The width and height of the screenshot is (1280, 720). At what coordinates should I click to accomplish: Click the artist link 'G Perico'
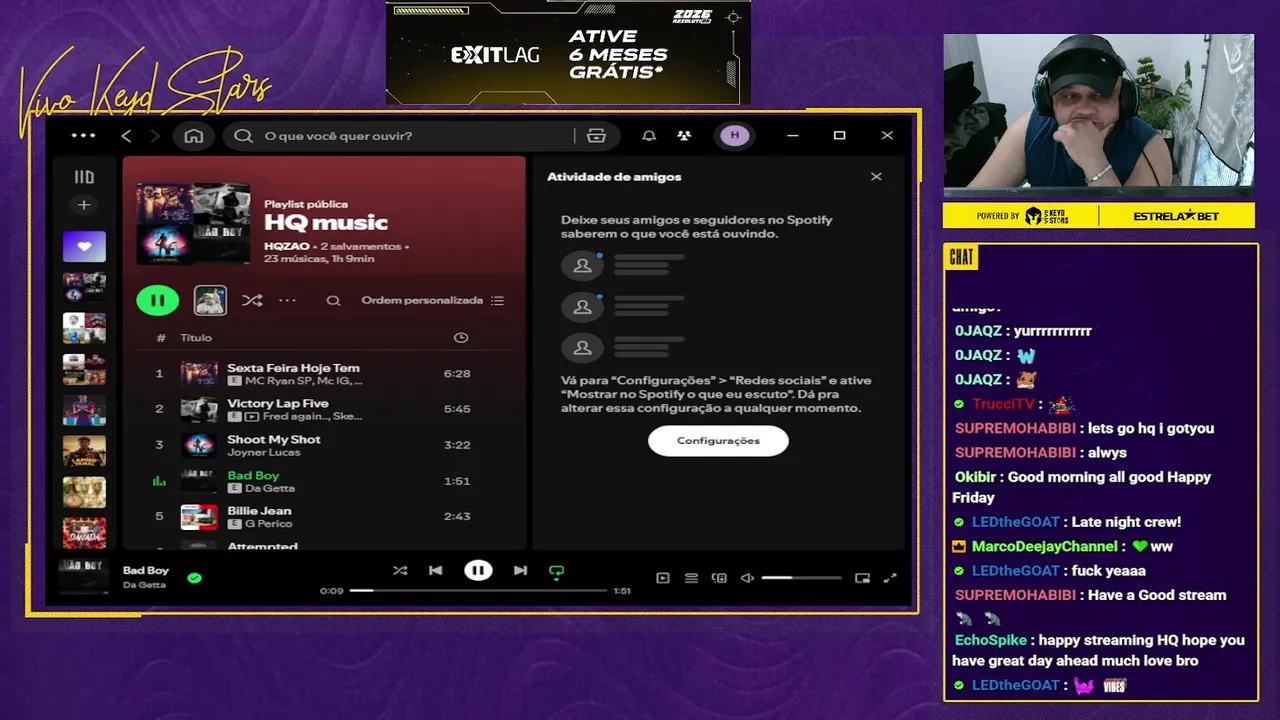pos(267,524)
